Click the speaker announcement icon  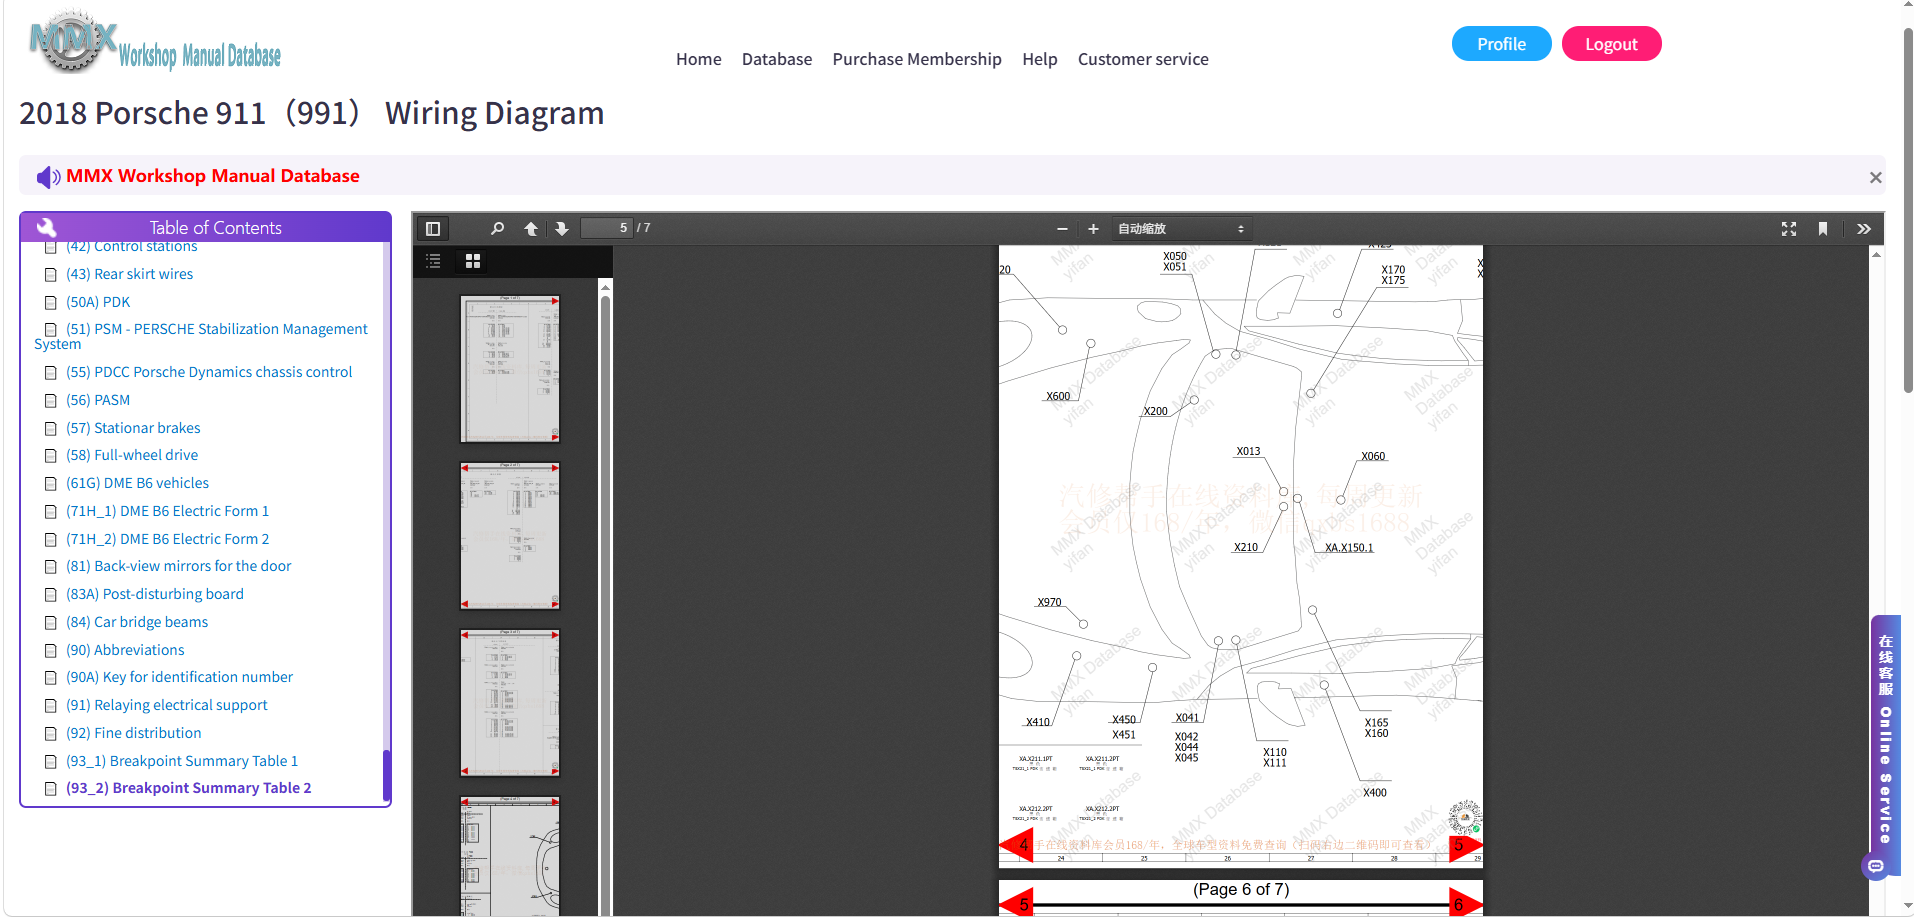tap(48, 177)
